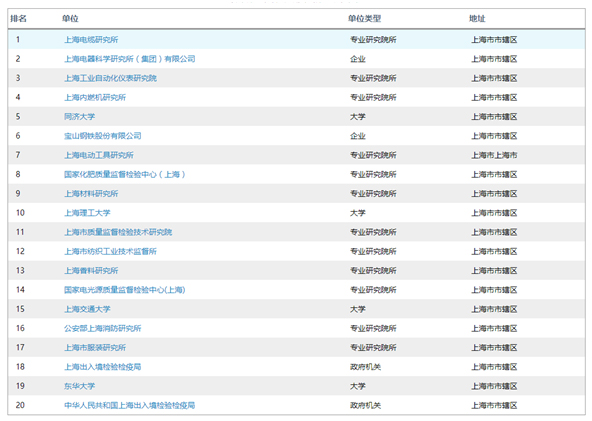Click the 上海材料研究所 link
Viewport: 592px width, 421px height.
[x=91, y=194]
